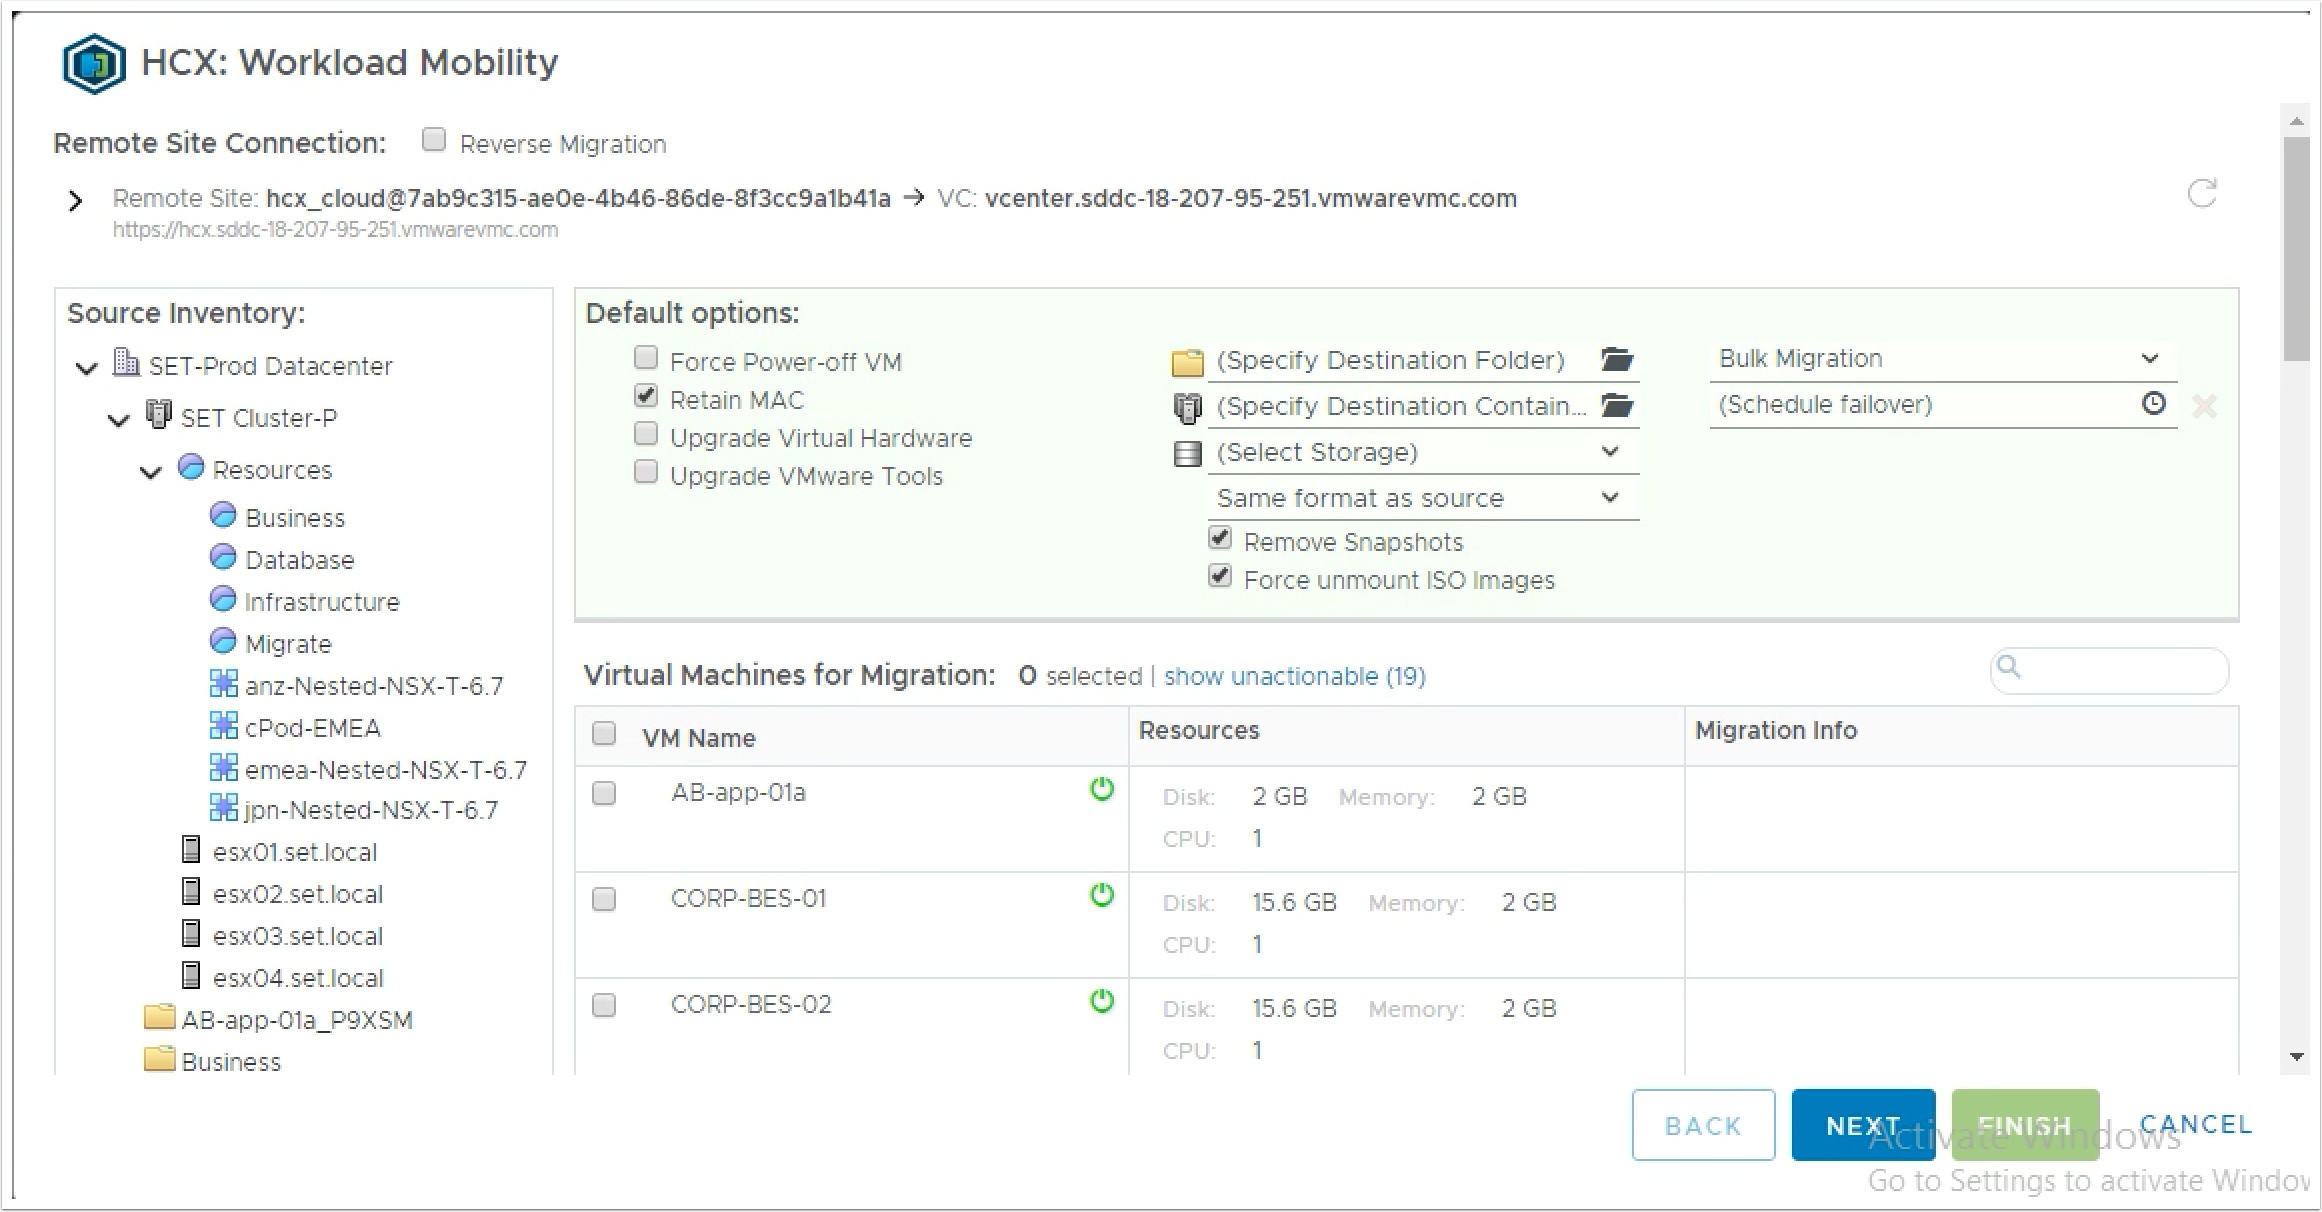Viewport: 2322px width, 1212px height.
Task: Clear the schedule with the X icon
Action: [2204, 406]
